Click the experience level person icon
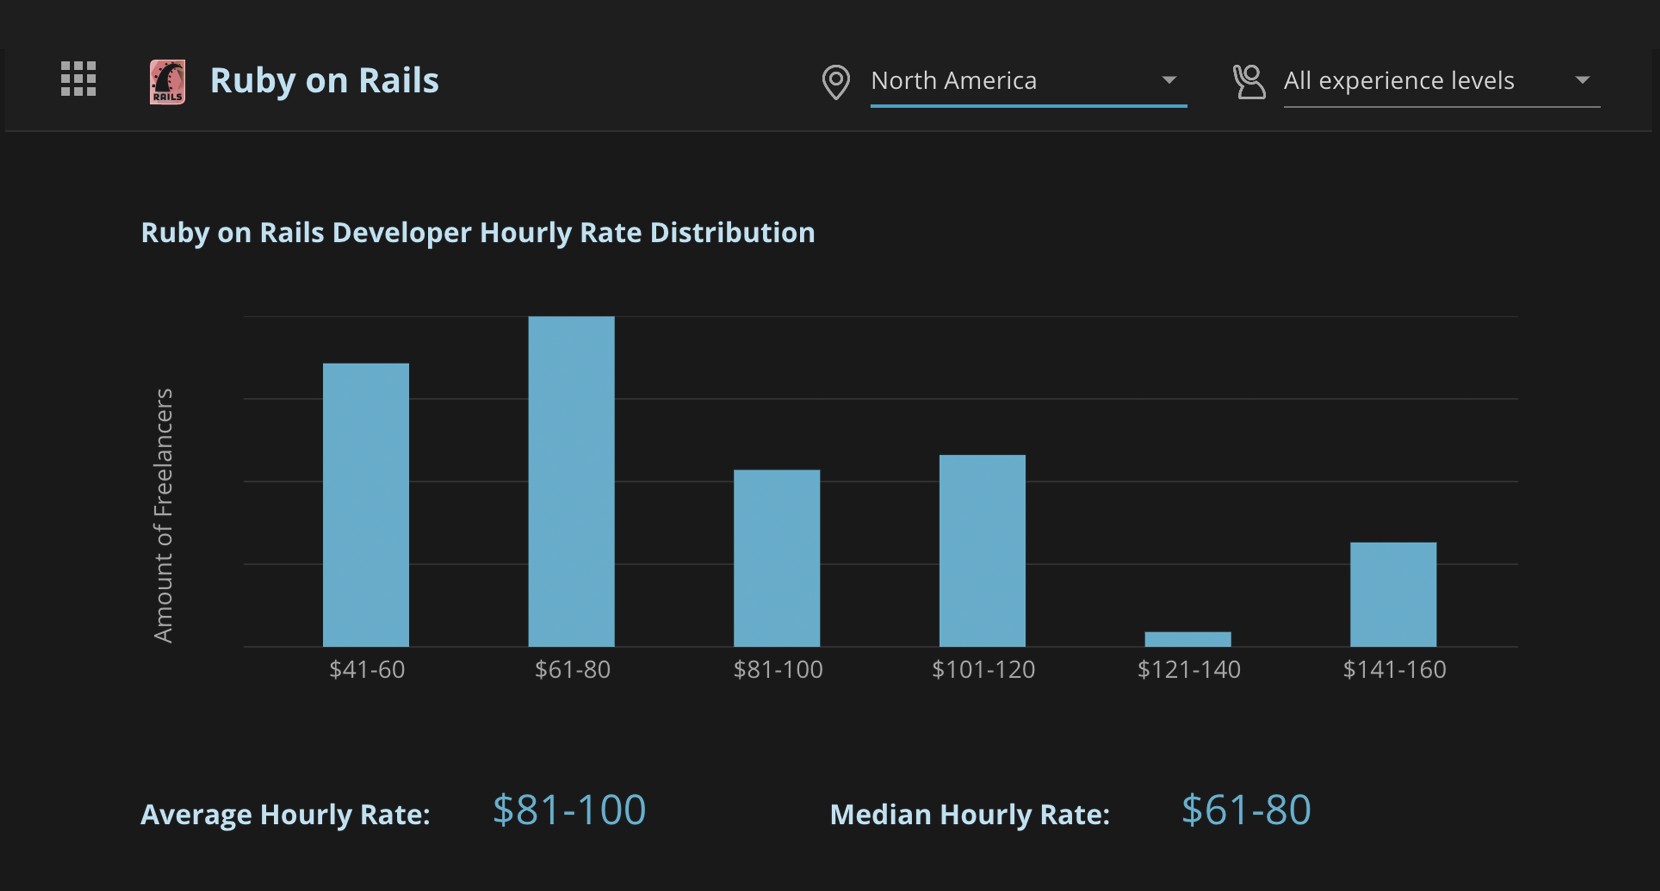 [x=1249, y=82]
